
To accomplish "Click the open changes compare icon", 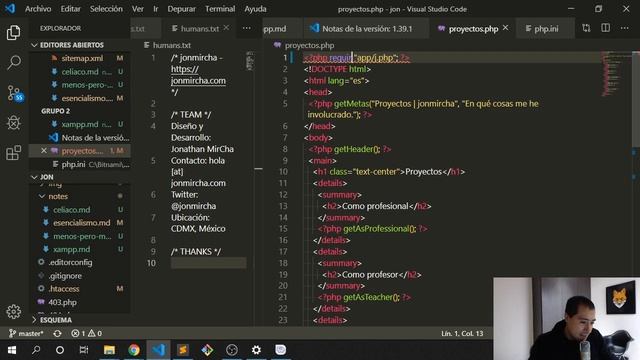I will point(586,28).
